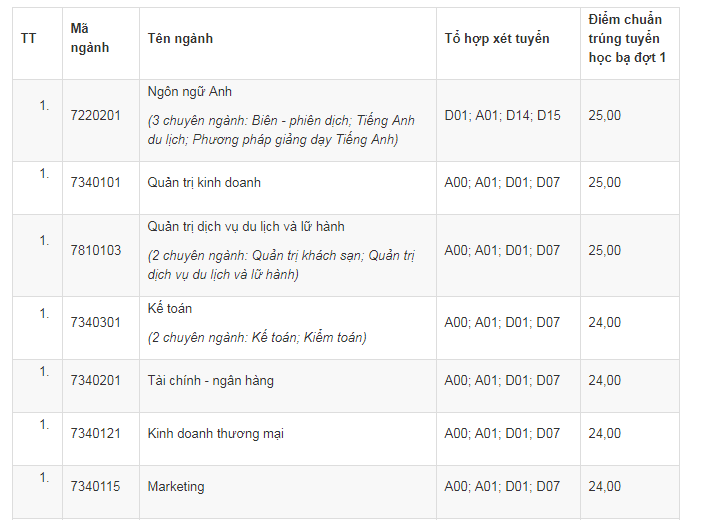Click major code 7340115
The width and height of the screenshot is (711, 520).
point(95,487)
